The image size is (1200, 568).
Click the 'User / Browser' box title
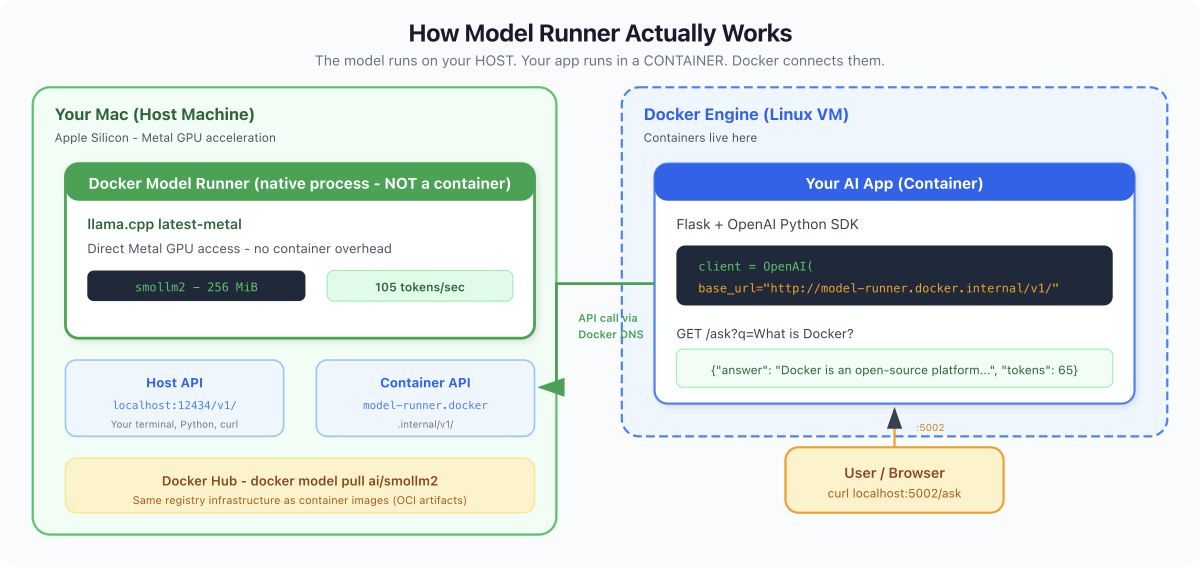tap(894, 473)
